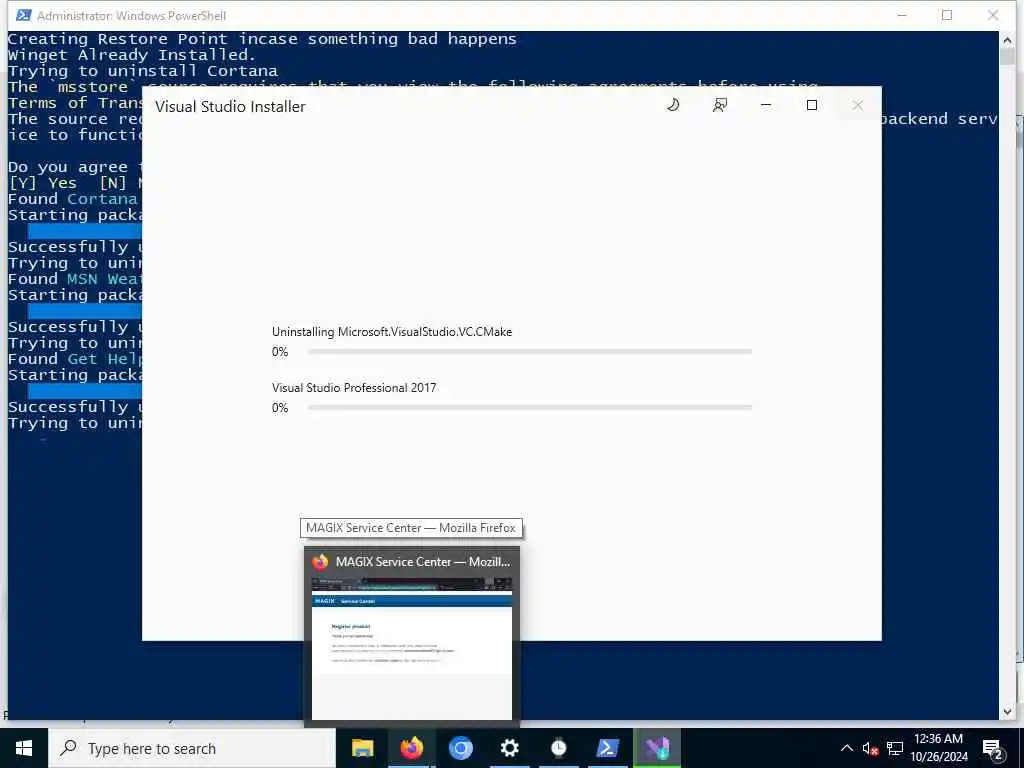Screen dimensions: 1024x768
Task: Show hidden system tray icons
Action: (846, 748)
